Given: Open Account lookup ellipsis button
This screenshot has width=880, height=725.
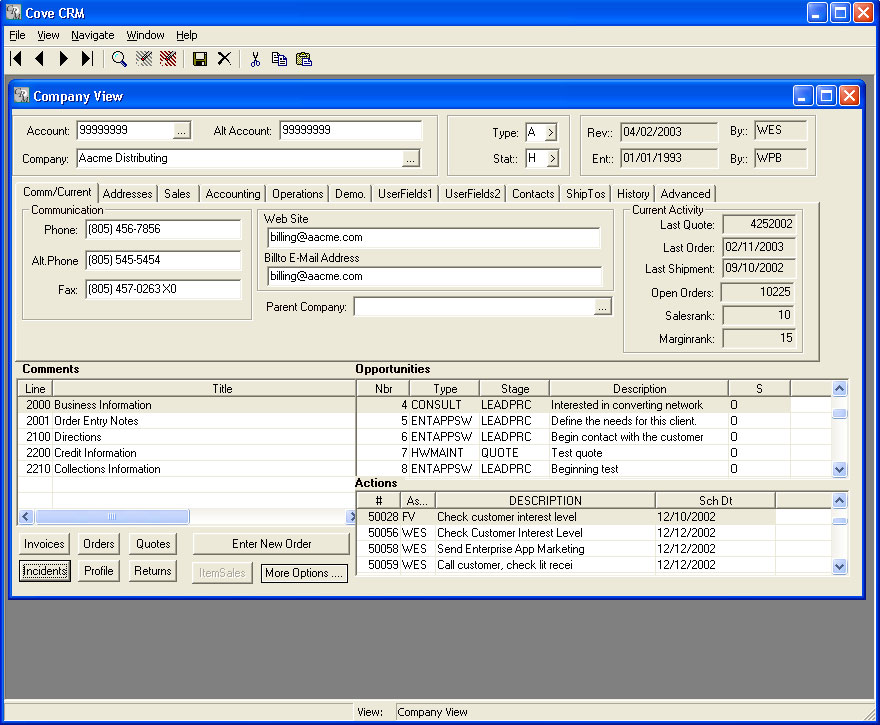Looking at the screenshot, I should (181, 131).
